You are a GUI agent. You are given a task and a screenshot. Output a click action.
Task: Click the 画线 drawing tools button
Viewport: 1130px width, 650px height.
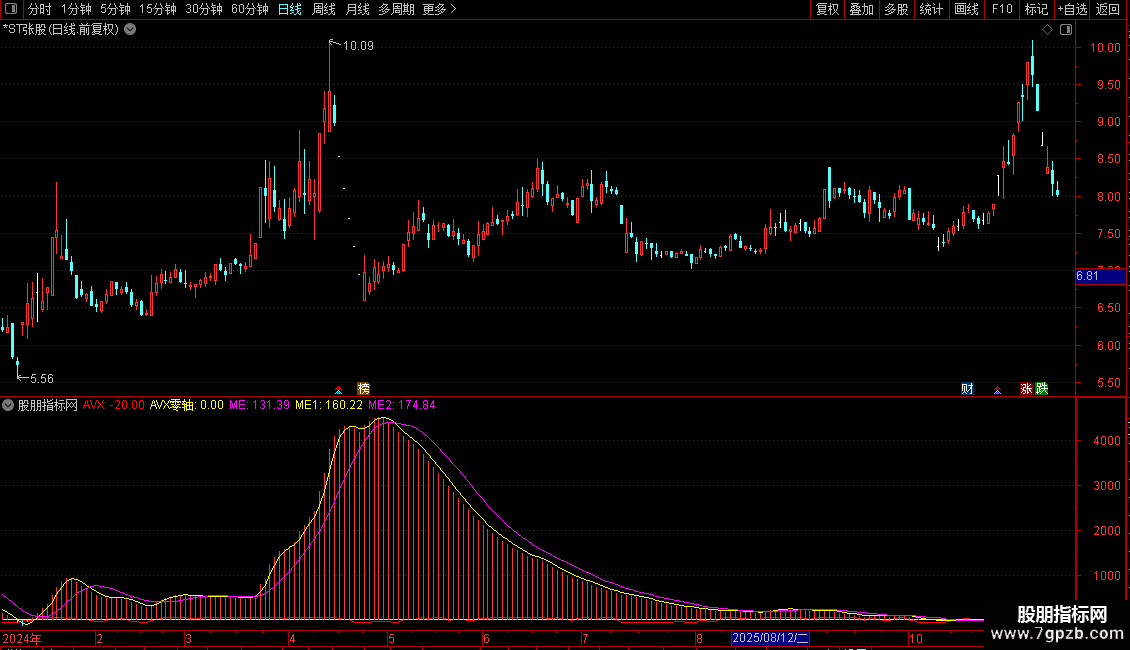pyautogui.click(x=966, y=9)
